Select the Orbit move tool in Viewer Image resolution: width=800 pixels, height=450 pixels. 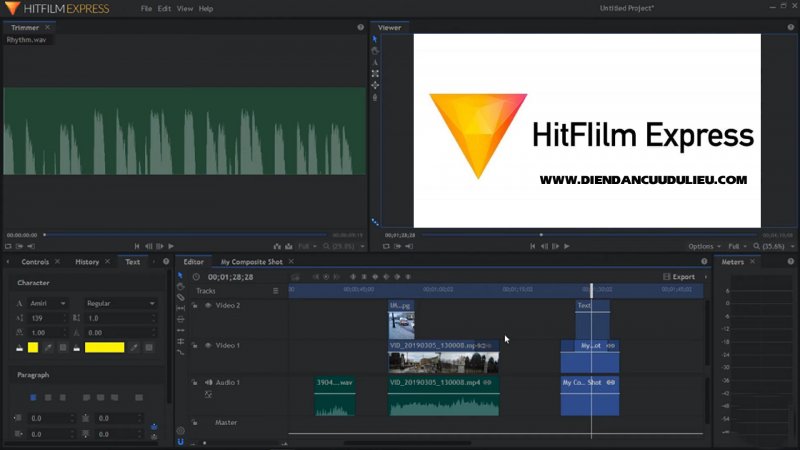(375, 85)
